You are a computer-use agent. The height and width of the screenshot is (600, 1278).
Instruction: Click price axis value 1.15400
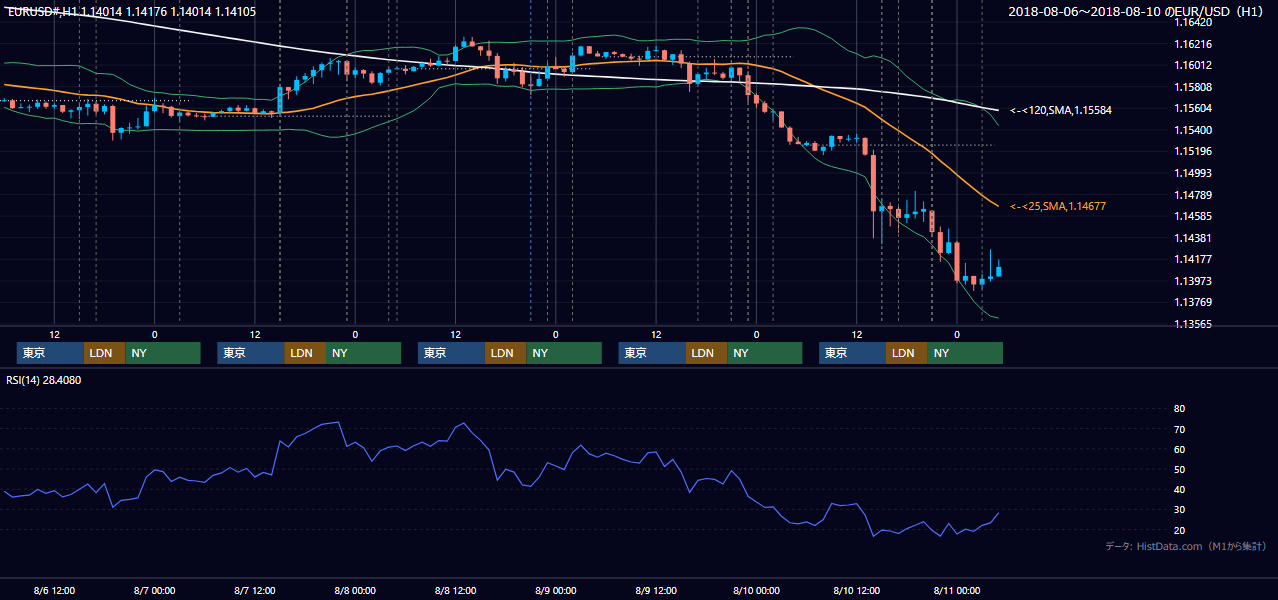[x=1193, y=130]
